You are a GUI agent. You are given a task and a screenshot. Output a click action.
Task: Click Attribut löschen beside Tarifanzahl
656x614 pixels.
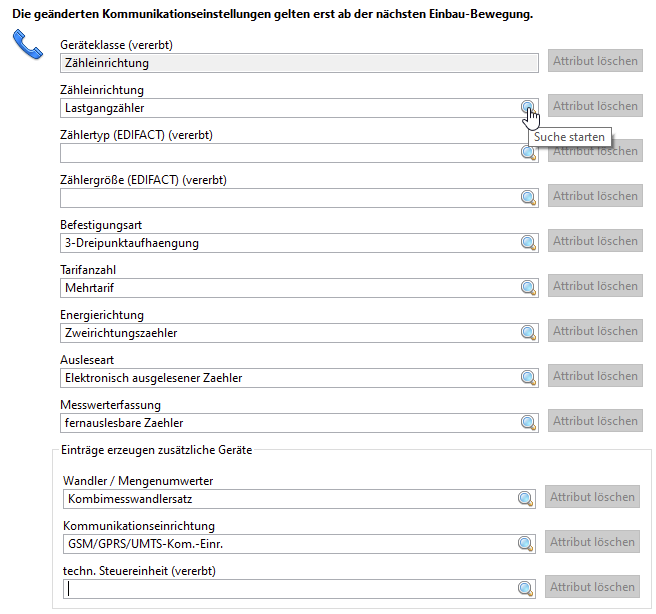[x=595, y=286]
